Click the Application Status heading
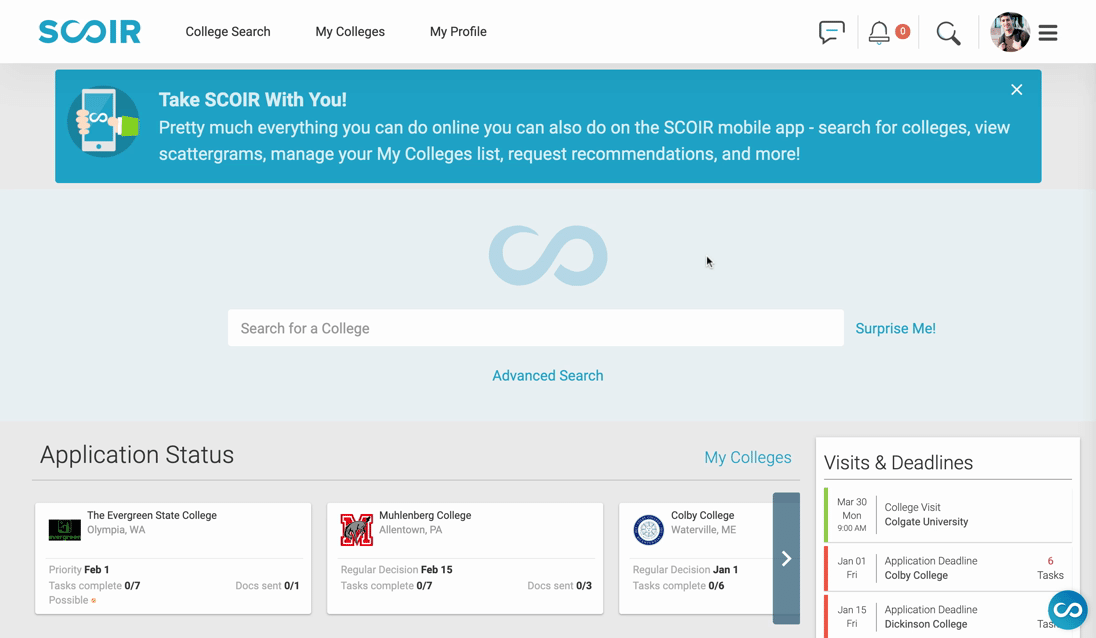The image size is (1096, 638). pos(137,455)
